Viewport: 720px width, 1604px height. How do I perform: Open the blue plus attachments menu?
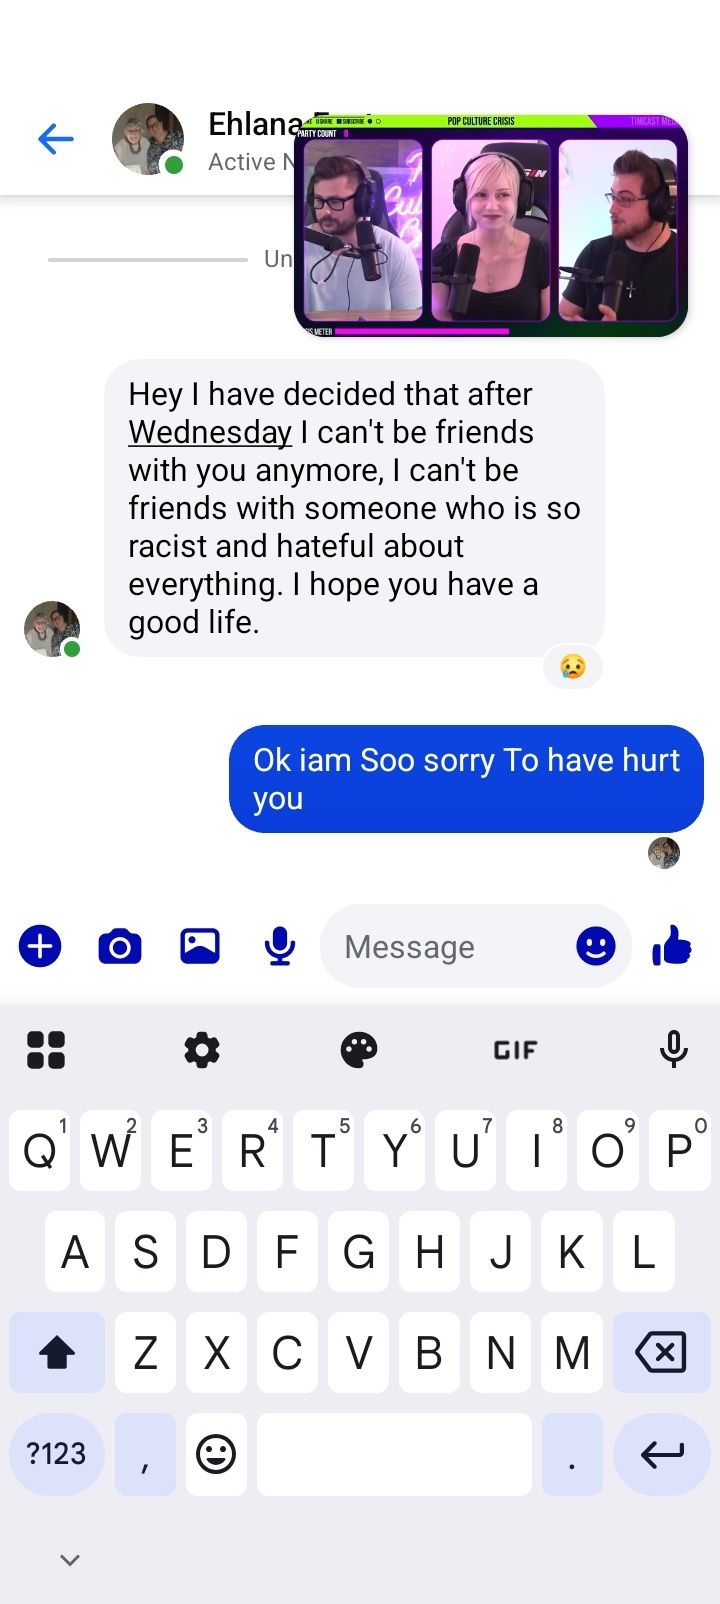(40, 946)
